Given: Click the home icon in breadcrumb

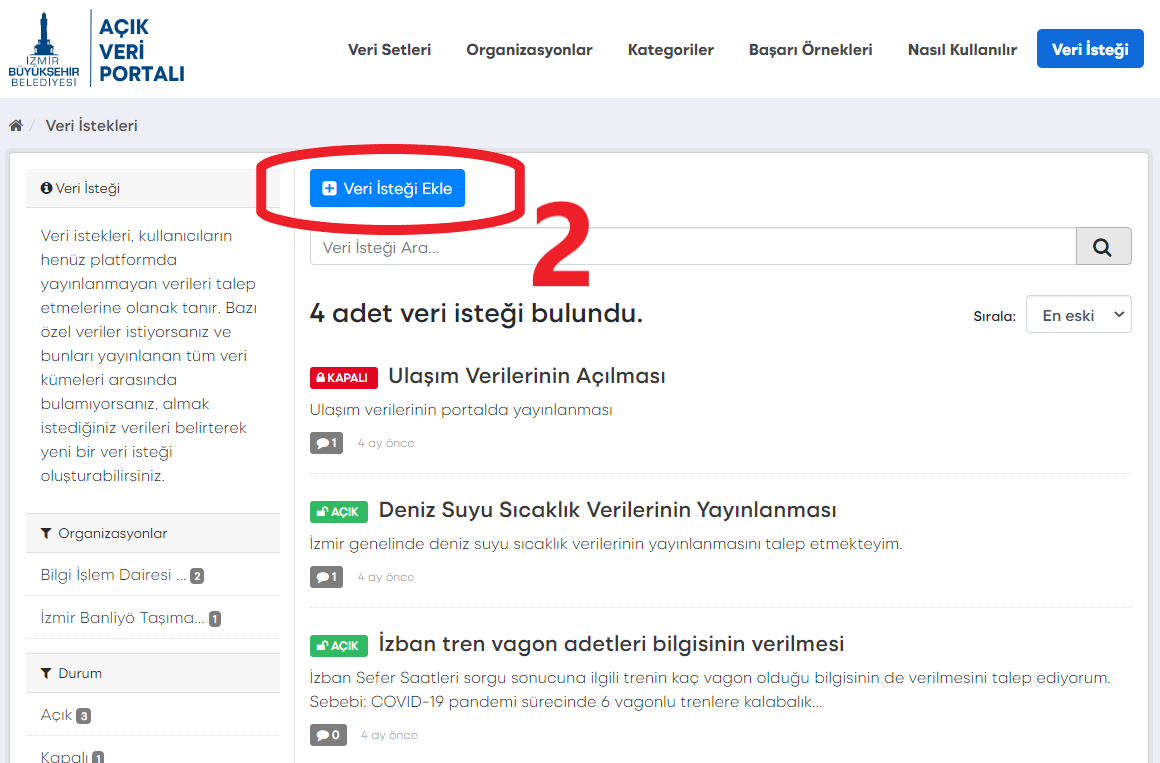Looking at the screenshot, I should point(16,126).
